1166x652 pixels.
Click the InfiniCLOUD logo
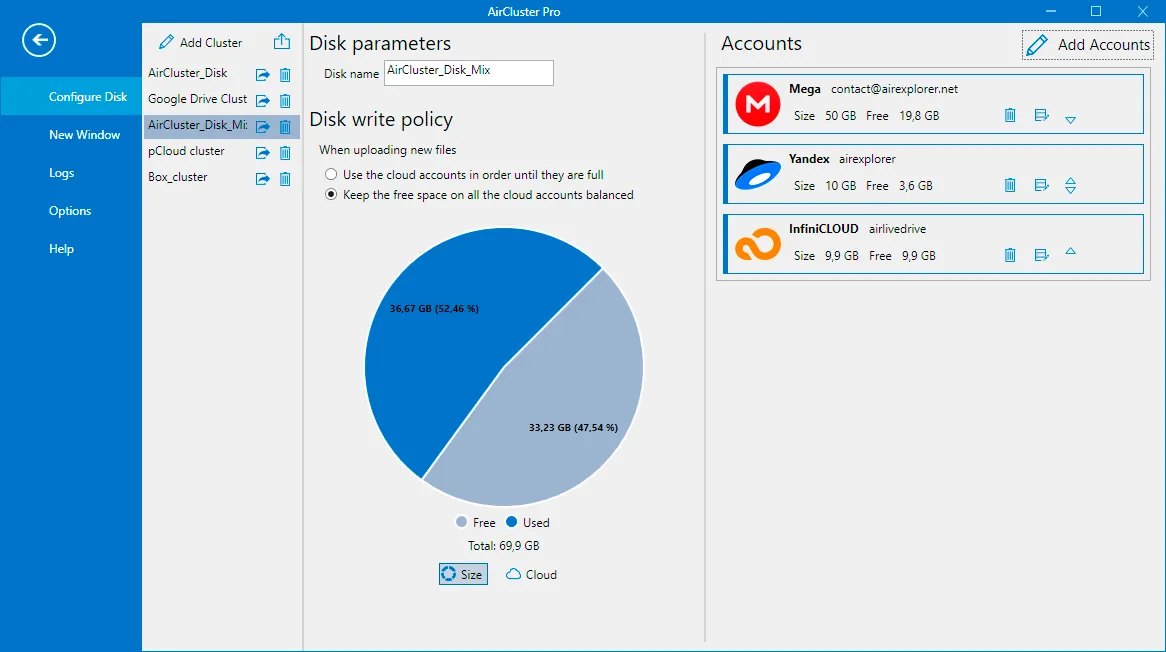pyautogui.click(x=758, y=245)
